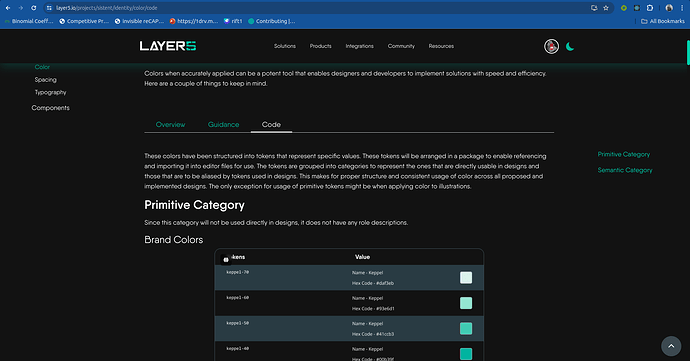
Task: Open the browser three-dot menu
Action: tap(682, 8)
